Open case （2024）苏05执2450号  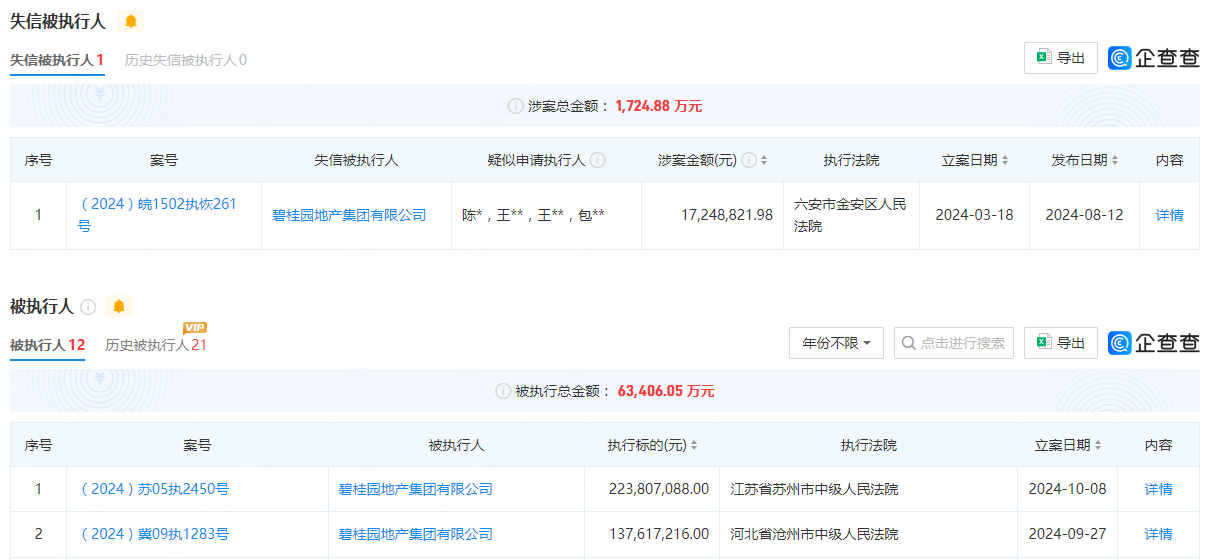[x=153, y=489]
